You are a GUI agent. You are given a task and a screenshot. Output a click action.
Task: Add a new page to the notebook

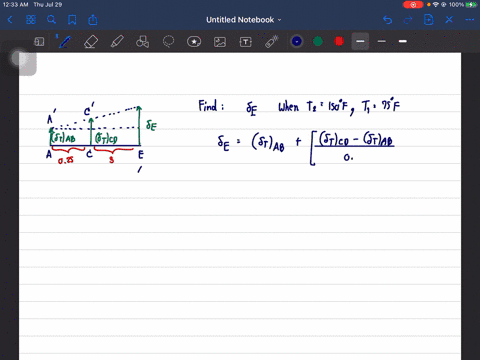(x=428, y=20)
